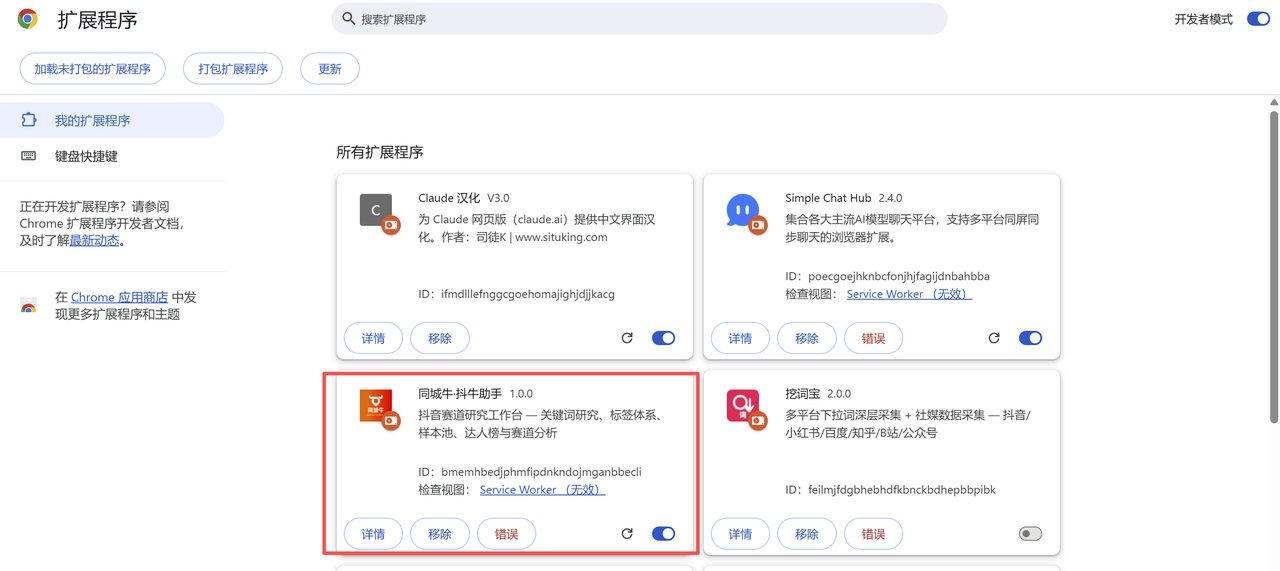Click 移除 for Claude 汉化
The height and width of the screenshot is (571, 1280).
[x=440, y=338]
